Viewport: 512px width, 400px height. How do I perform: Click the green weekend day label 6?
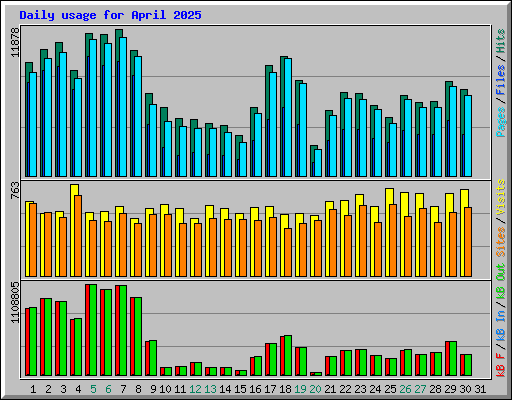click(x=108, y=389)
